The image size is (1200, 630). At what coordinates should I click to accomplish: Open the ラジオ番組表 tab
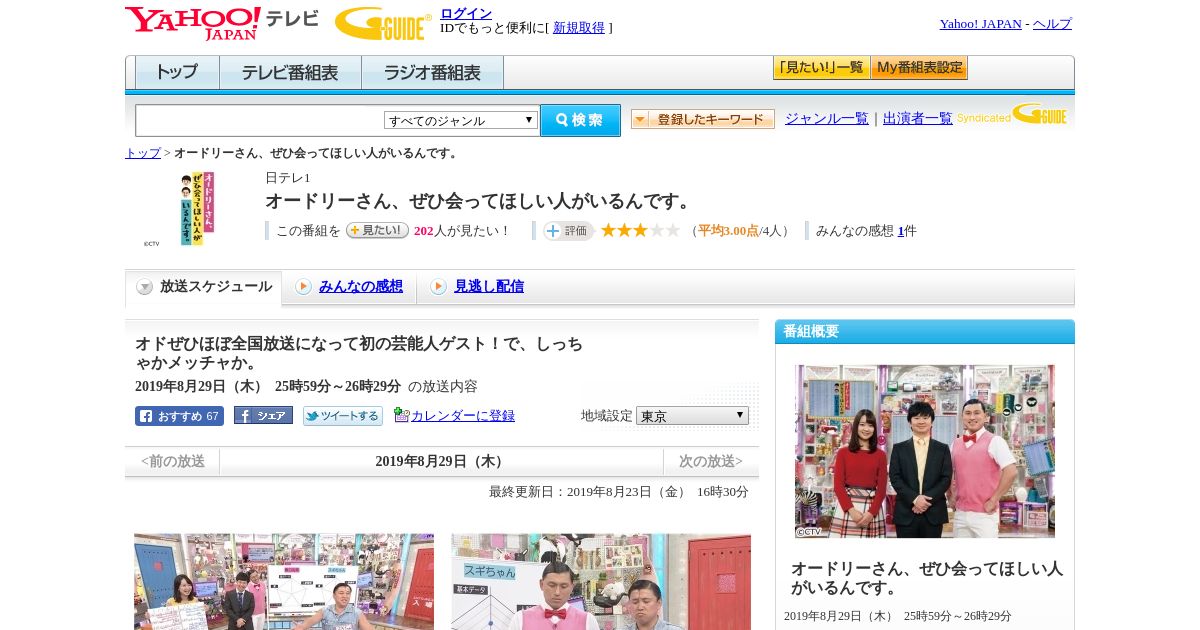(432, 72)
